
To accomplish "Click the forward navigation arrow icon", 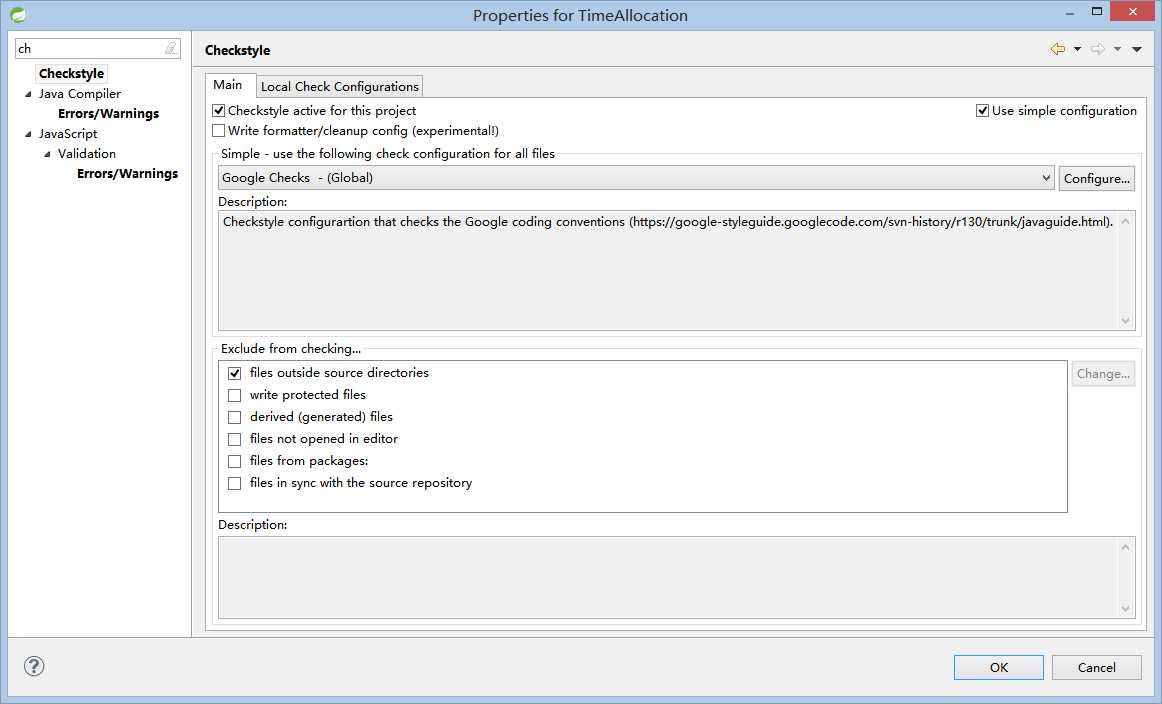I will [x=1098, y=49].
